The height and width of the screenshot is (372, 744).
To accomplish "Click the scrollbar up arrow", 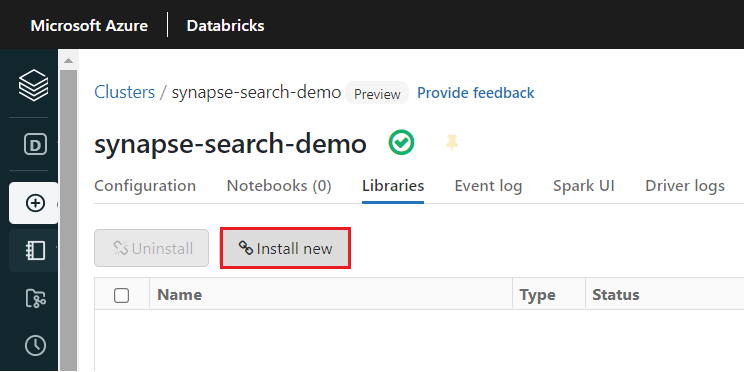I will pyautogui.click(x=68, y=61).
